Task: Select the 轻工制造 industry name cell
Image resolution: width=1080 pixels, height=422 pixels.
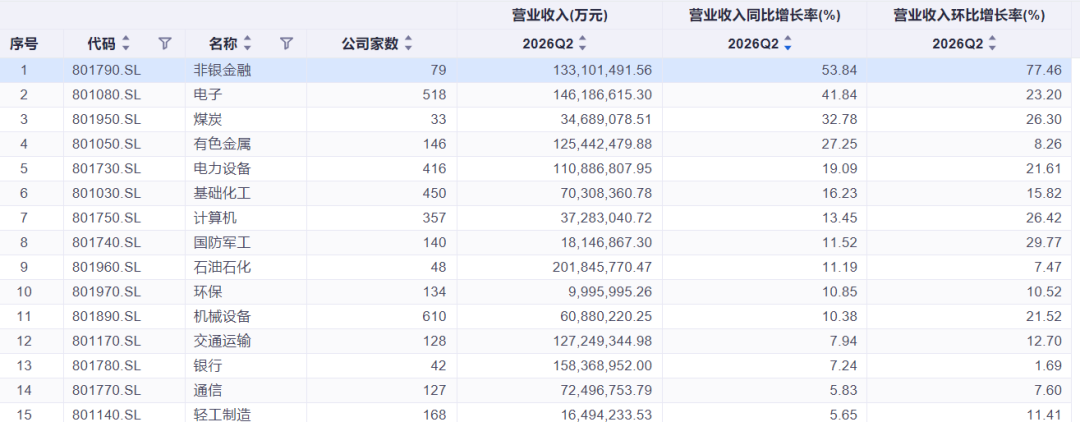Action: tap(222, 414)
